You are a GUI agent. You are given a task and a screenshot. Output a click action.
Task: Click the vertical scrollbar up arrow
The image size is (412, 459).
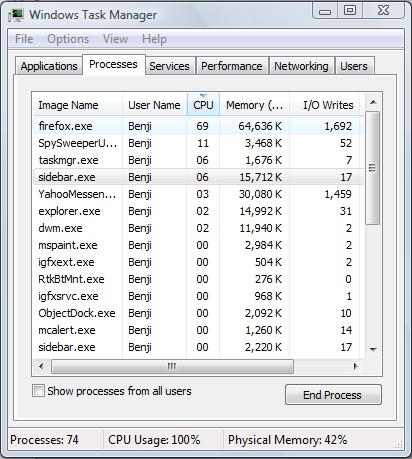[x=373, y=102]
